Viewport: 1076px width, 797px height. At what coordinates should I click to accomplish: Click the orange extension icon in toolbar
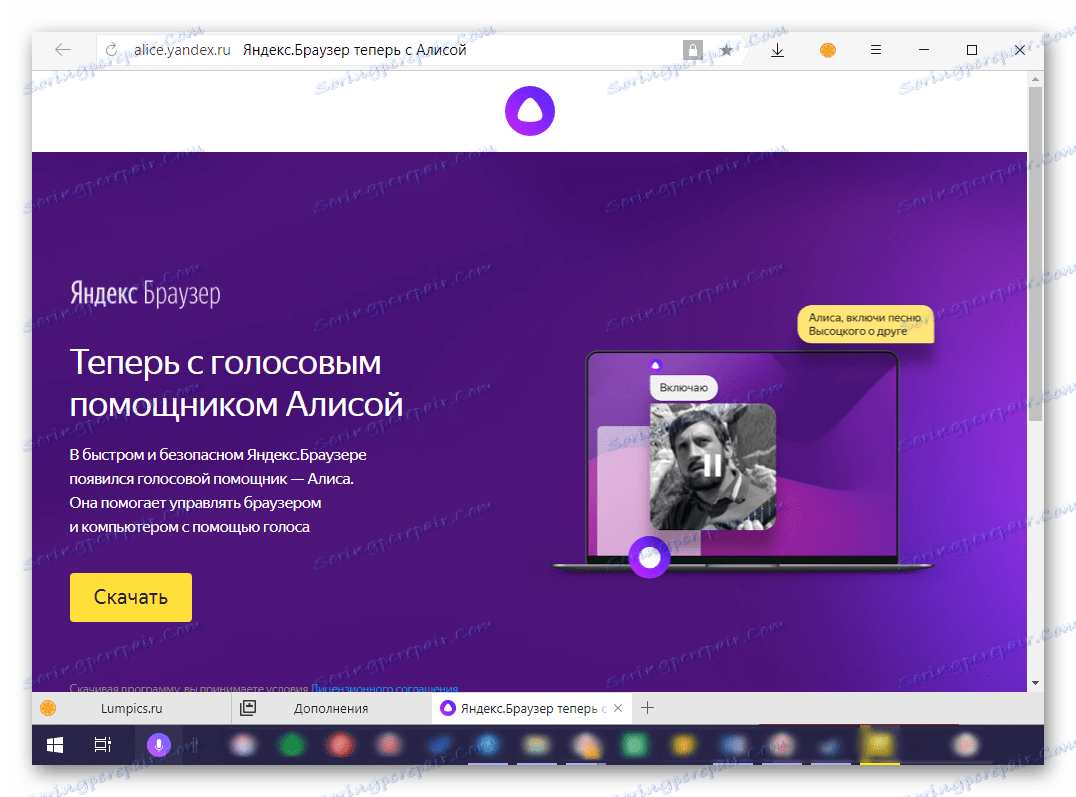[x=828, y=50]
